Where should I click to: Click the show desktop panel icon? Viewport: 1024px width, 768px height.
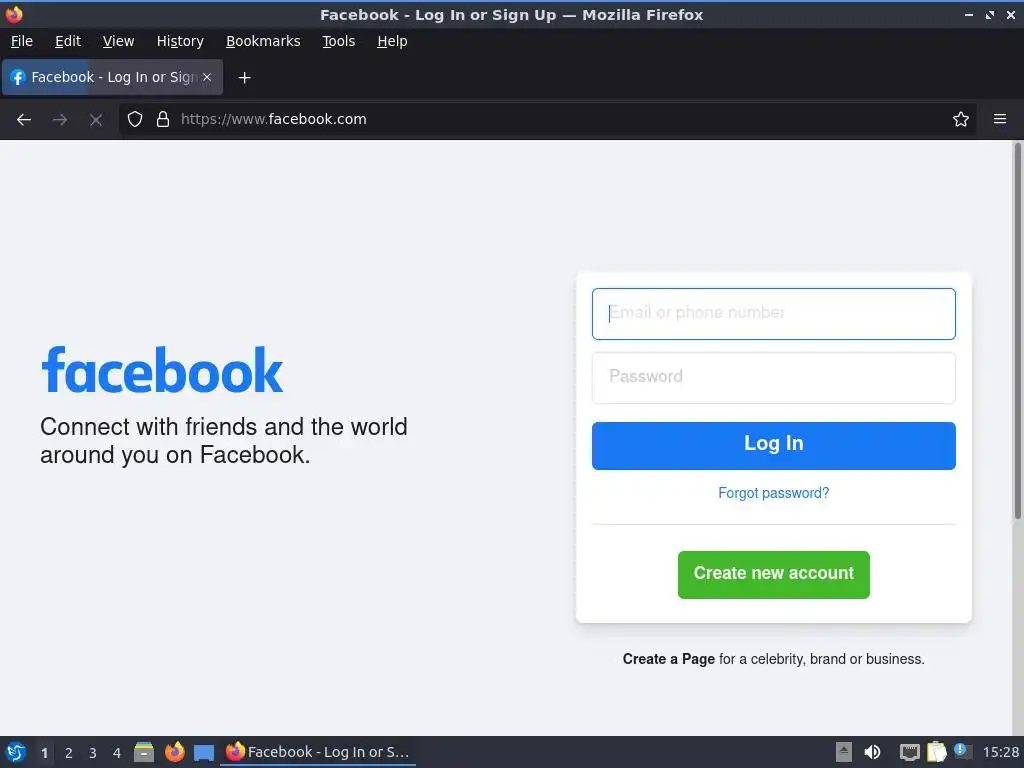point(204,753)
